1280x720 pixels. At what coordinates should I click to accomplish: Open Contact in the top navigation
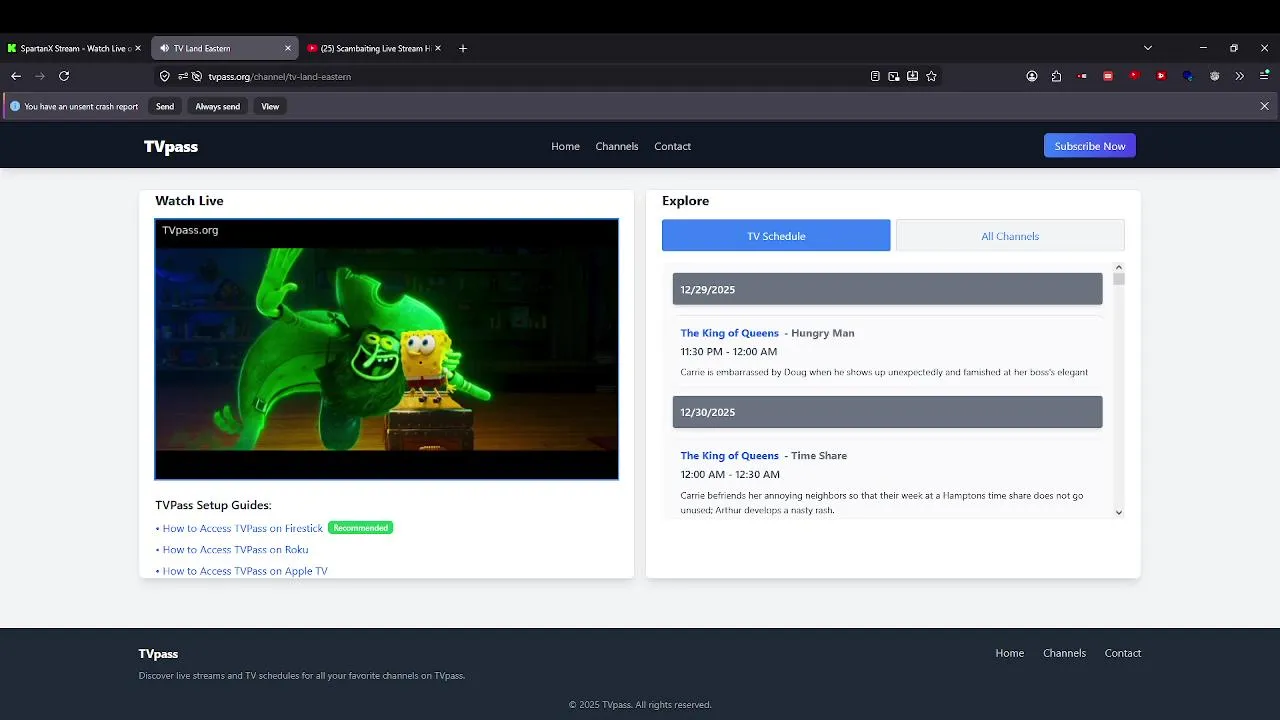[673, 146]
